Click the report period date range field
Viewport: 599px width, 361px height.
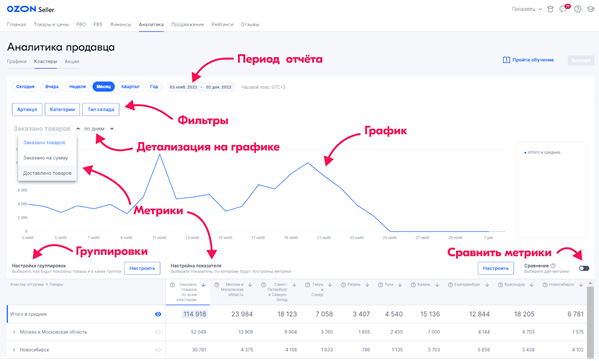tap(201, 87)
